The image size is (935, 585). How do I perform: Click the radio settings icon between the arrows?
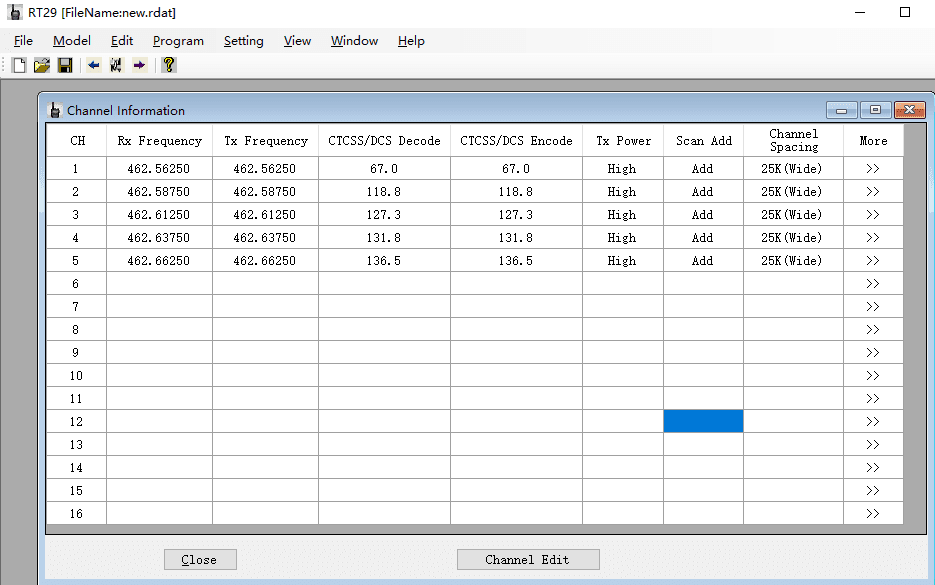(x=116, y=65)
